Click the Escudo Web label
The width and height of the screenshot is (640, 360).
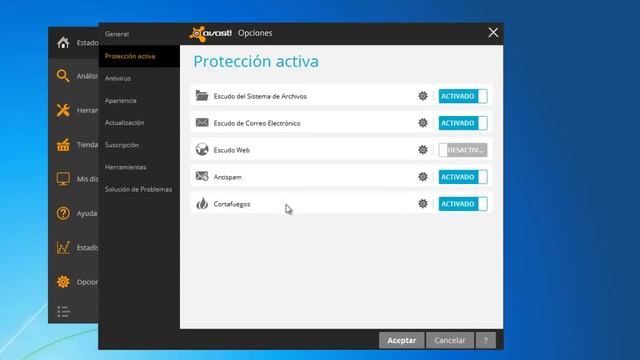pos(231,150)
